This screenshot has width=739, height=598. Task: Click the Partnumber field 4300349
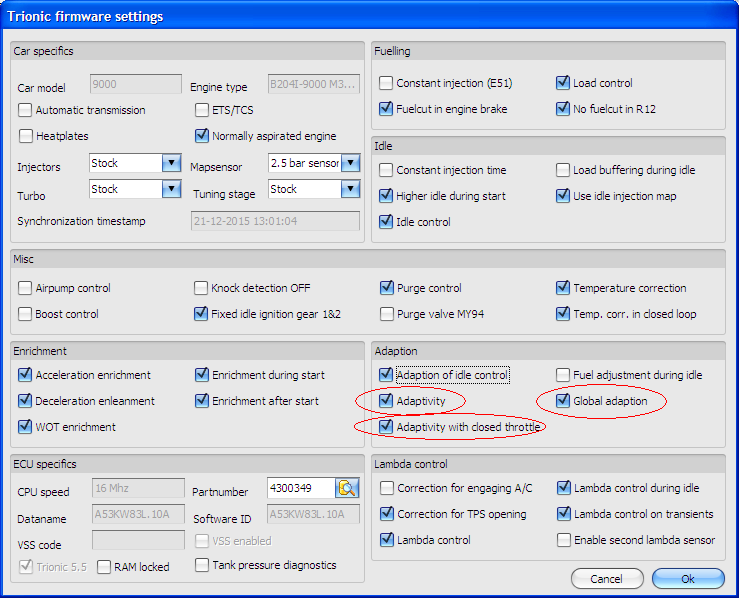pyautogui.click(x=301, y=488)
